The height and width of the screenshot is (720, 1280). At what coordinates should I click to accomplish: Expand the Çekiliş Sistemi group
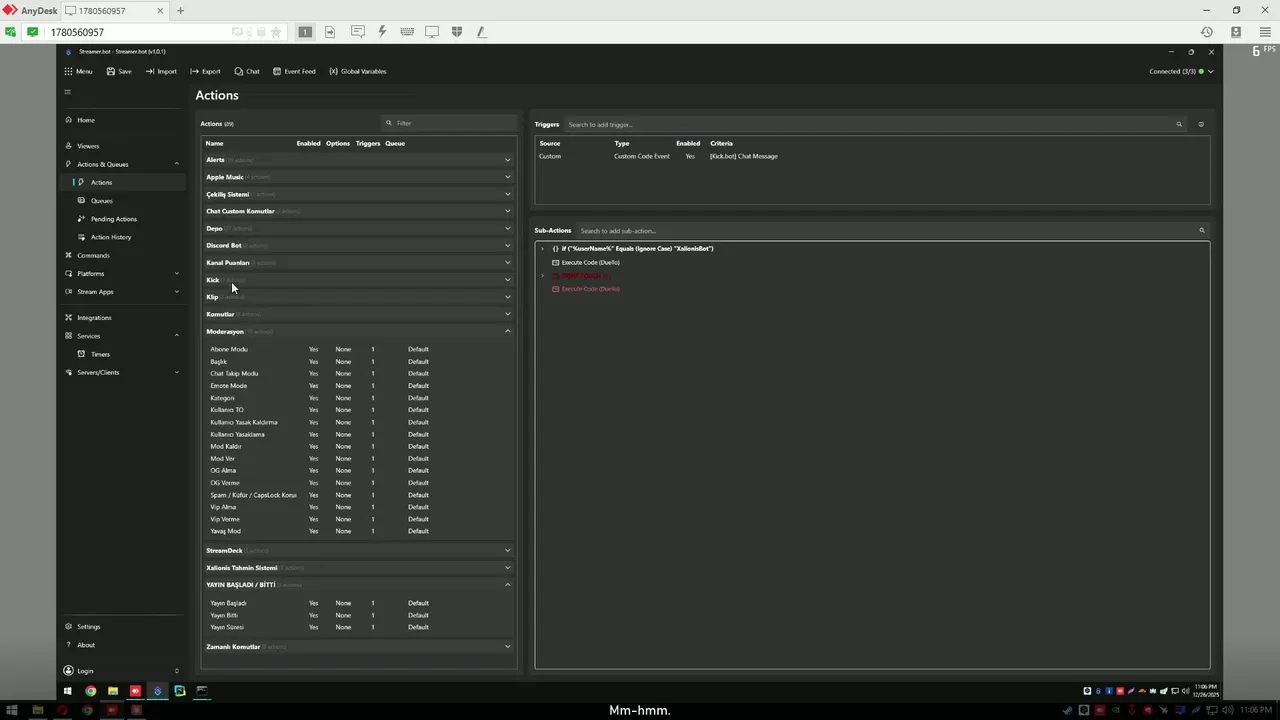click(508, 194)
